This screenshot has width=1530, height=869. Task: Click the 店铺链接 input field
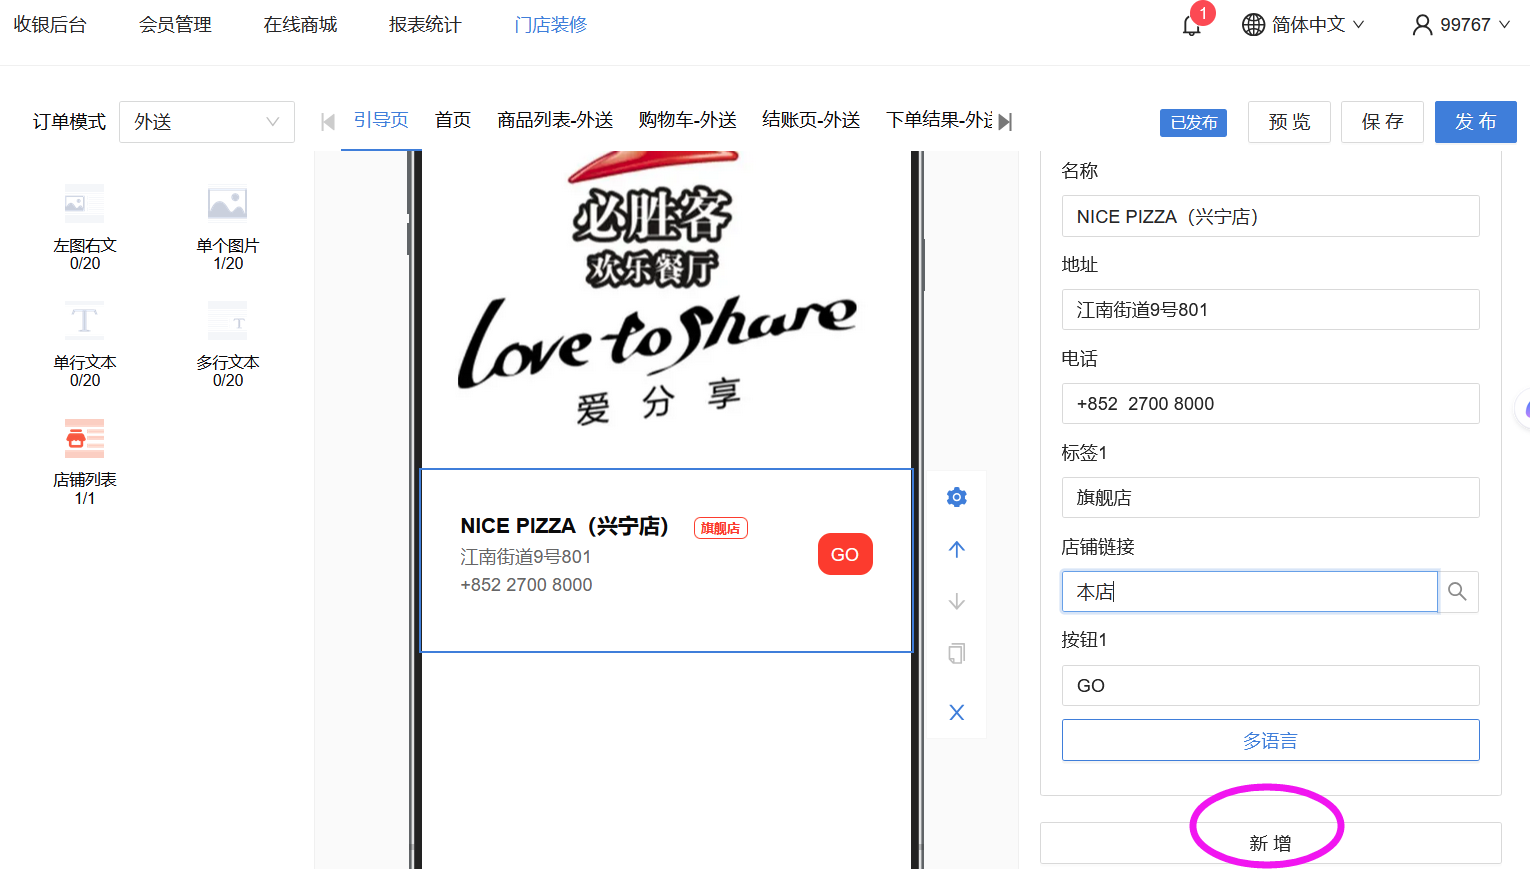1249,592
